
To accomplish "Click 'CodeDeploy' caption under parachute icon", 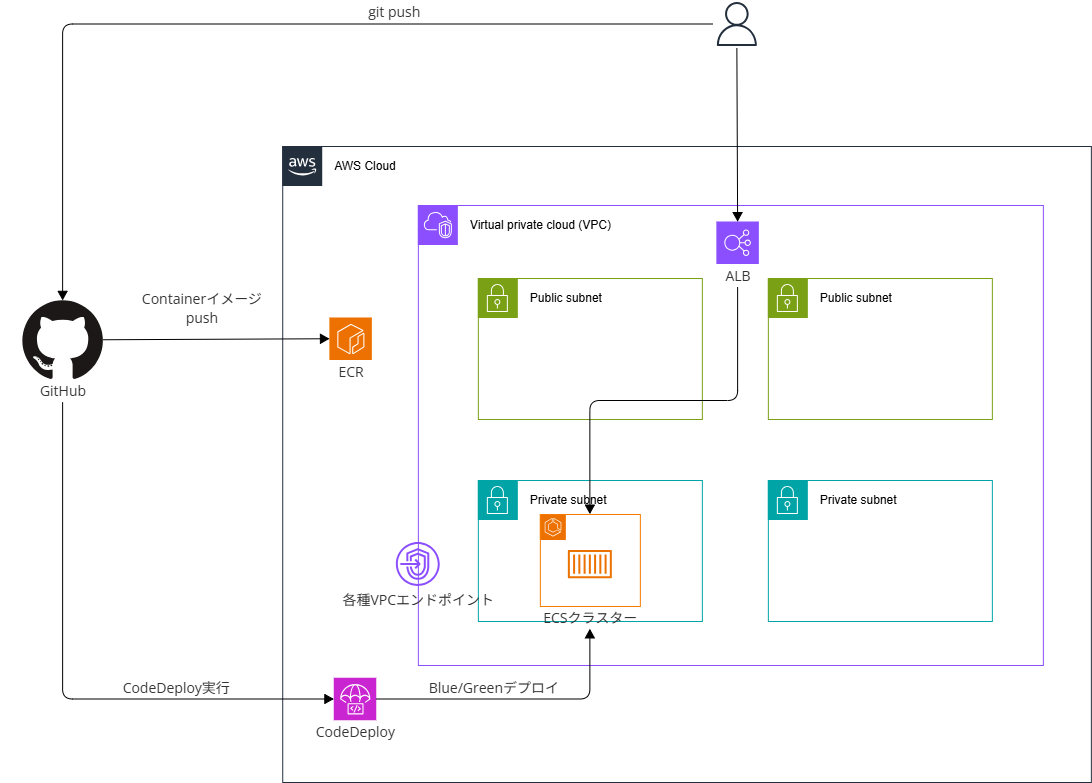I will click(355, 732).
